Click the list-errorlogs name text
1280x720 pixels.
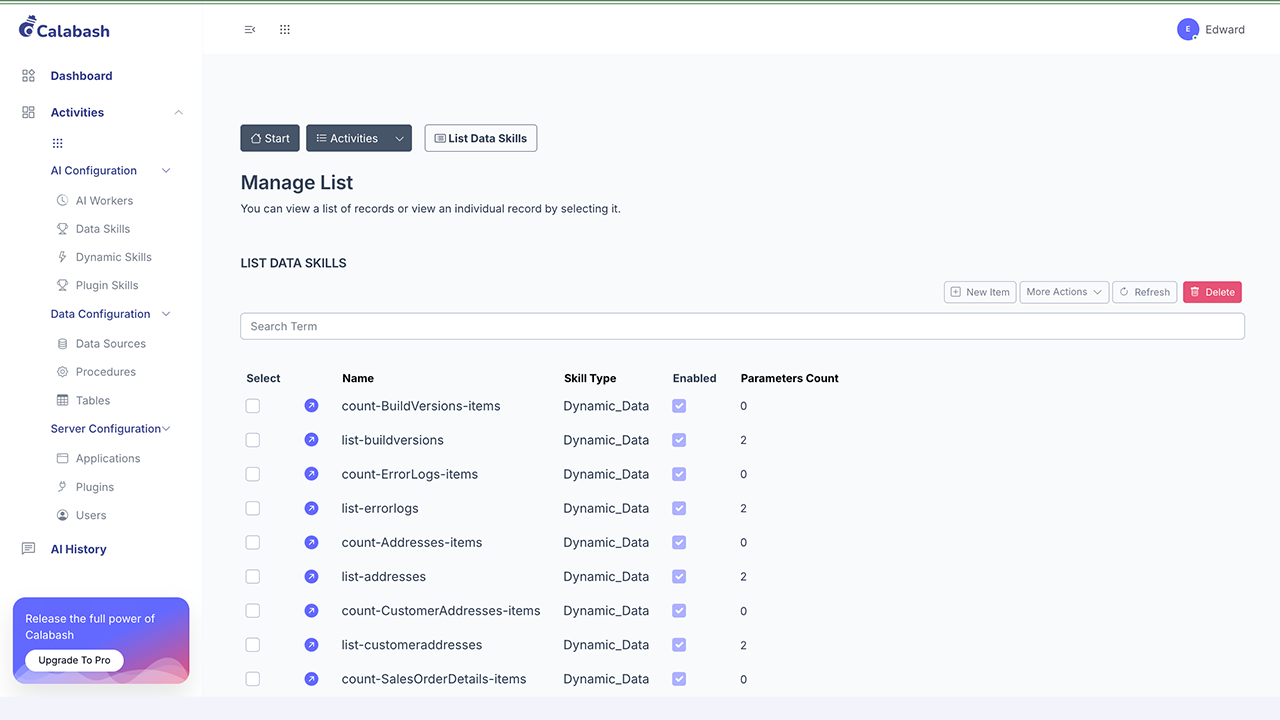click(380, 508)
